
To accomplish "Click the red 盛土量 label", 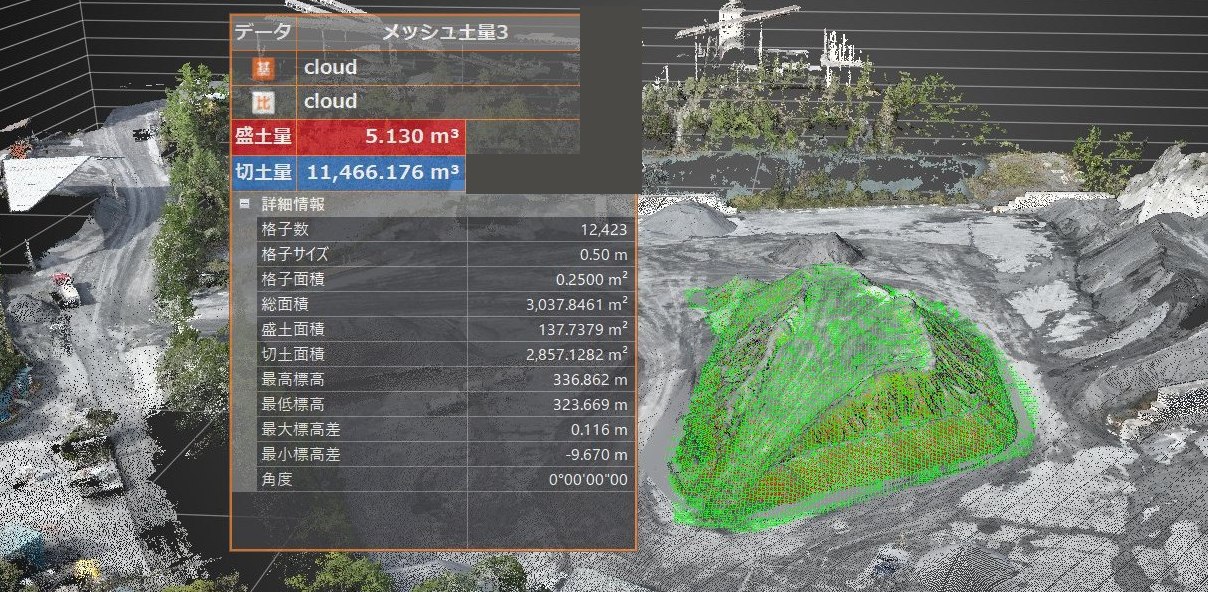I will pyautogui.click(x=264, y=137).
